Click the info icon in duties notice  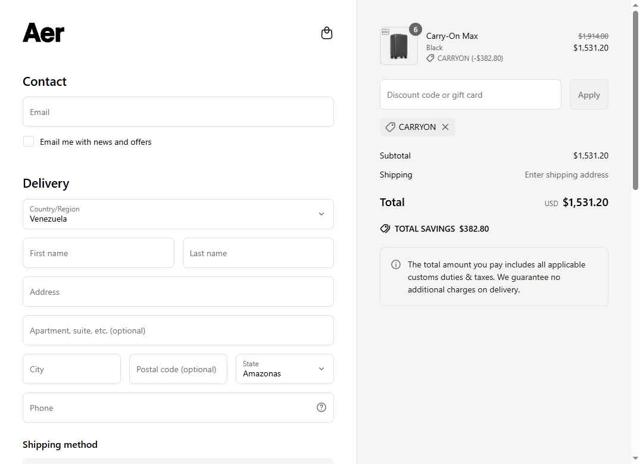pos(396,264)
